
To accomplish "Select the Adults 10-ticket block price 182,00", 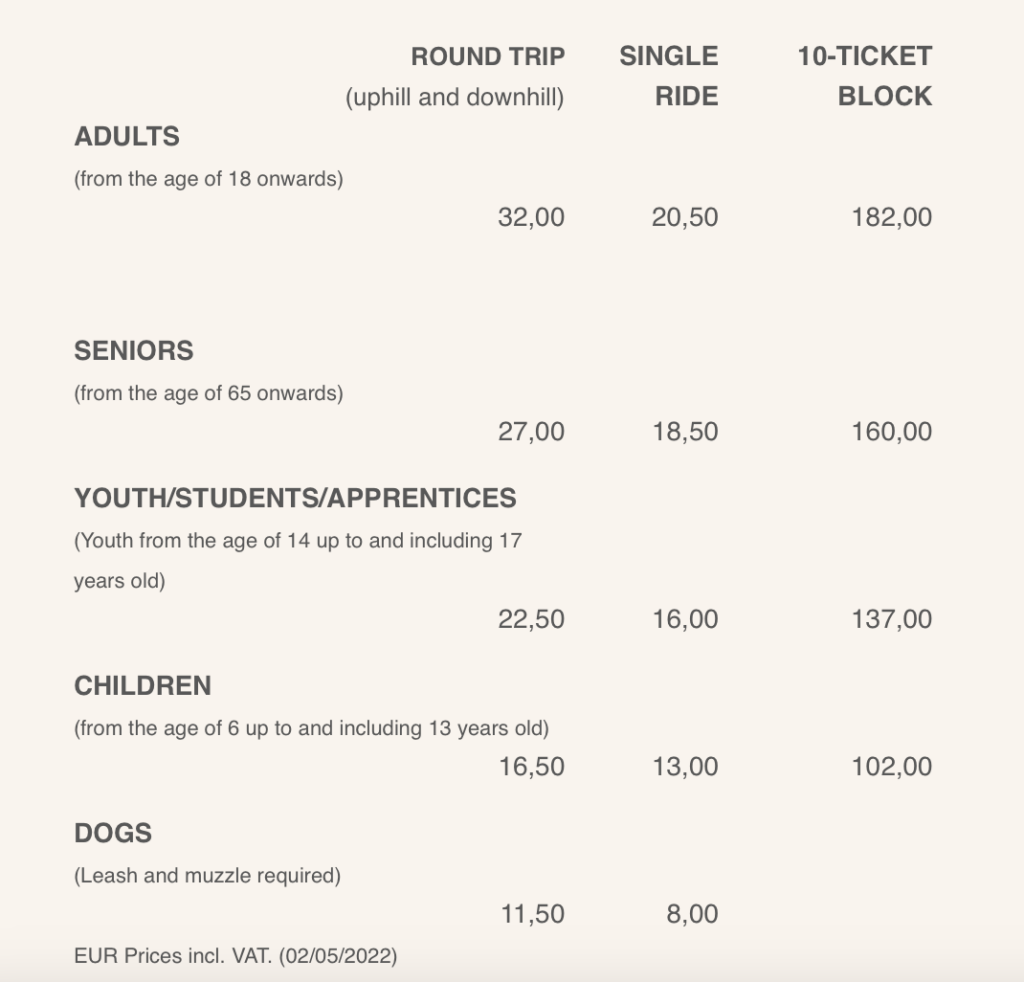I will click(892, 217).
